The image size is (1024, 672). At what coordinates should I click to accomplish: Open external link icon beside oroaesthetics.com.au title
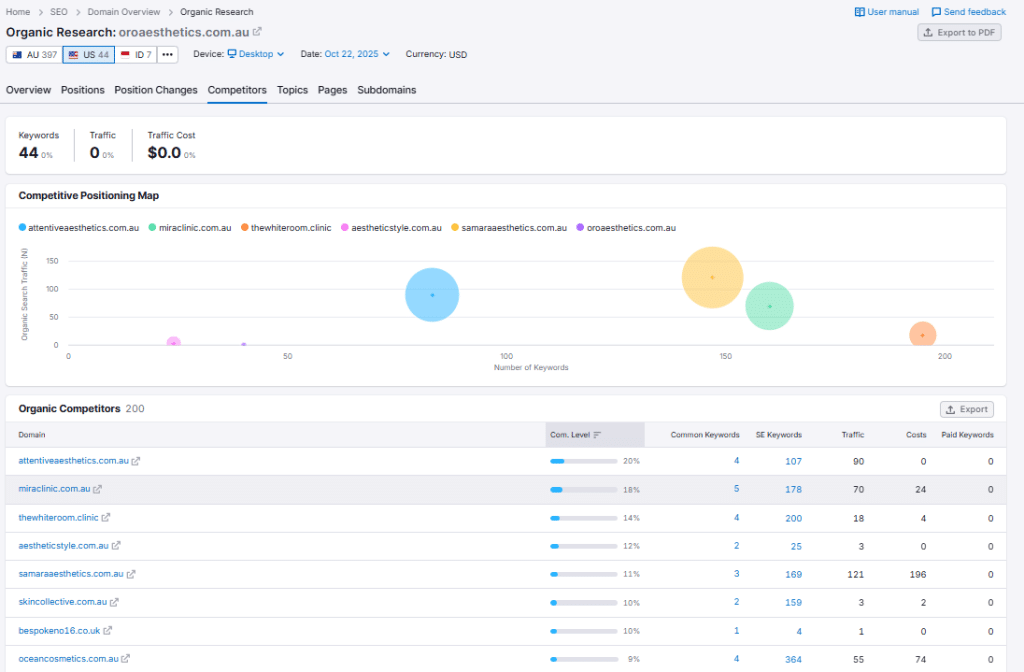point(257,32)
